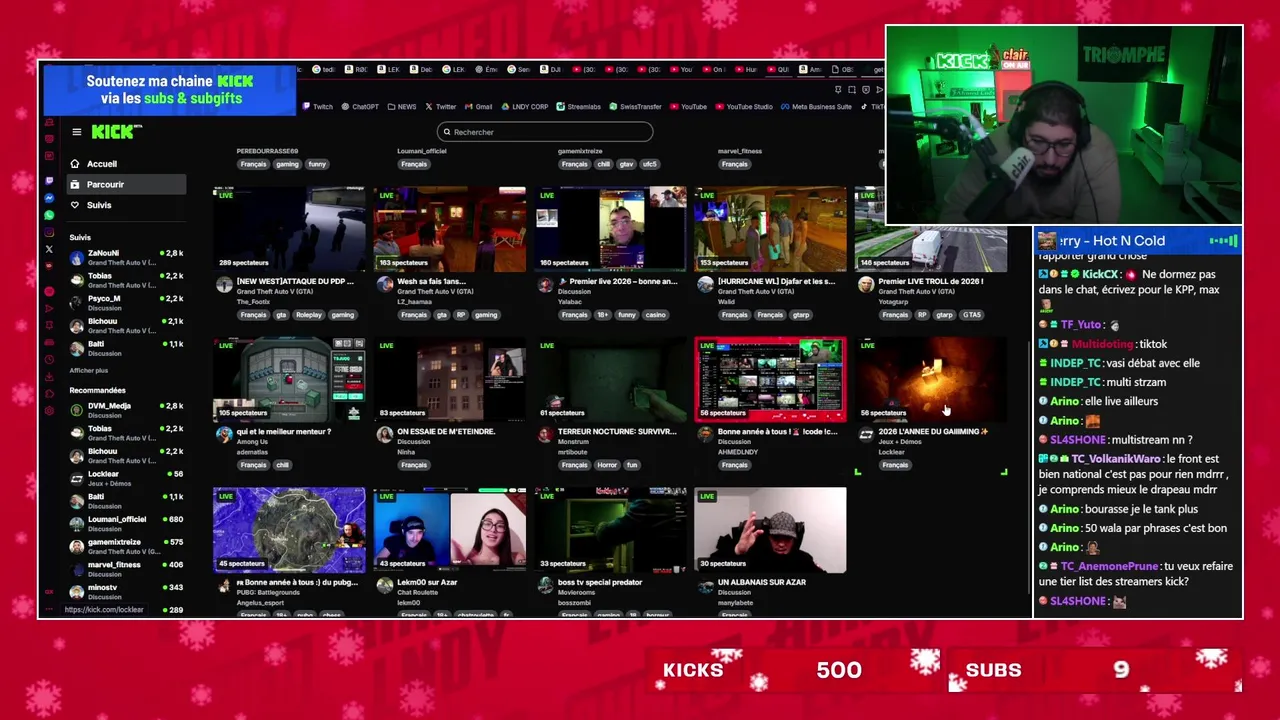
Task: Click the Roleplay tag under The_Footix
Action: click(309, 315)
